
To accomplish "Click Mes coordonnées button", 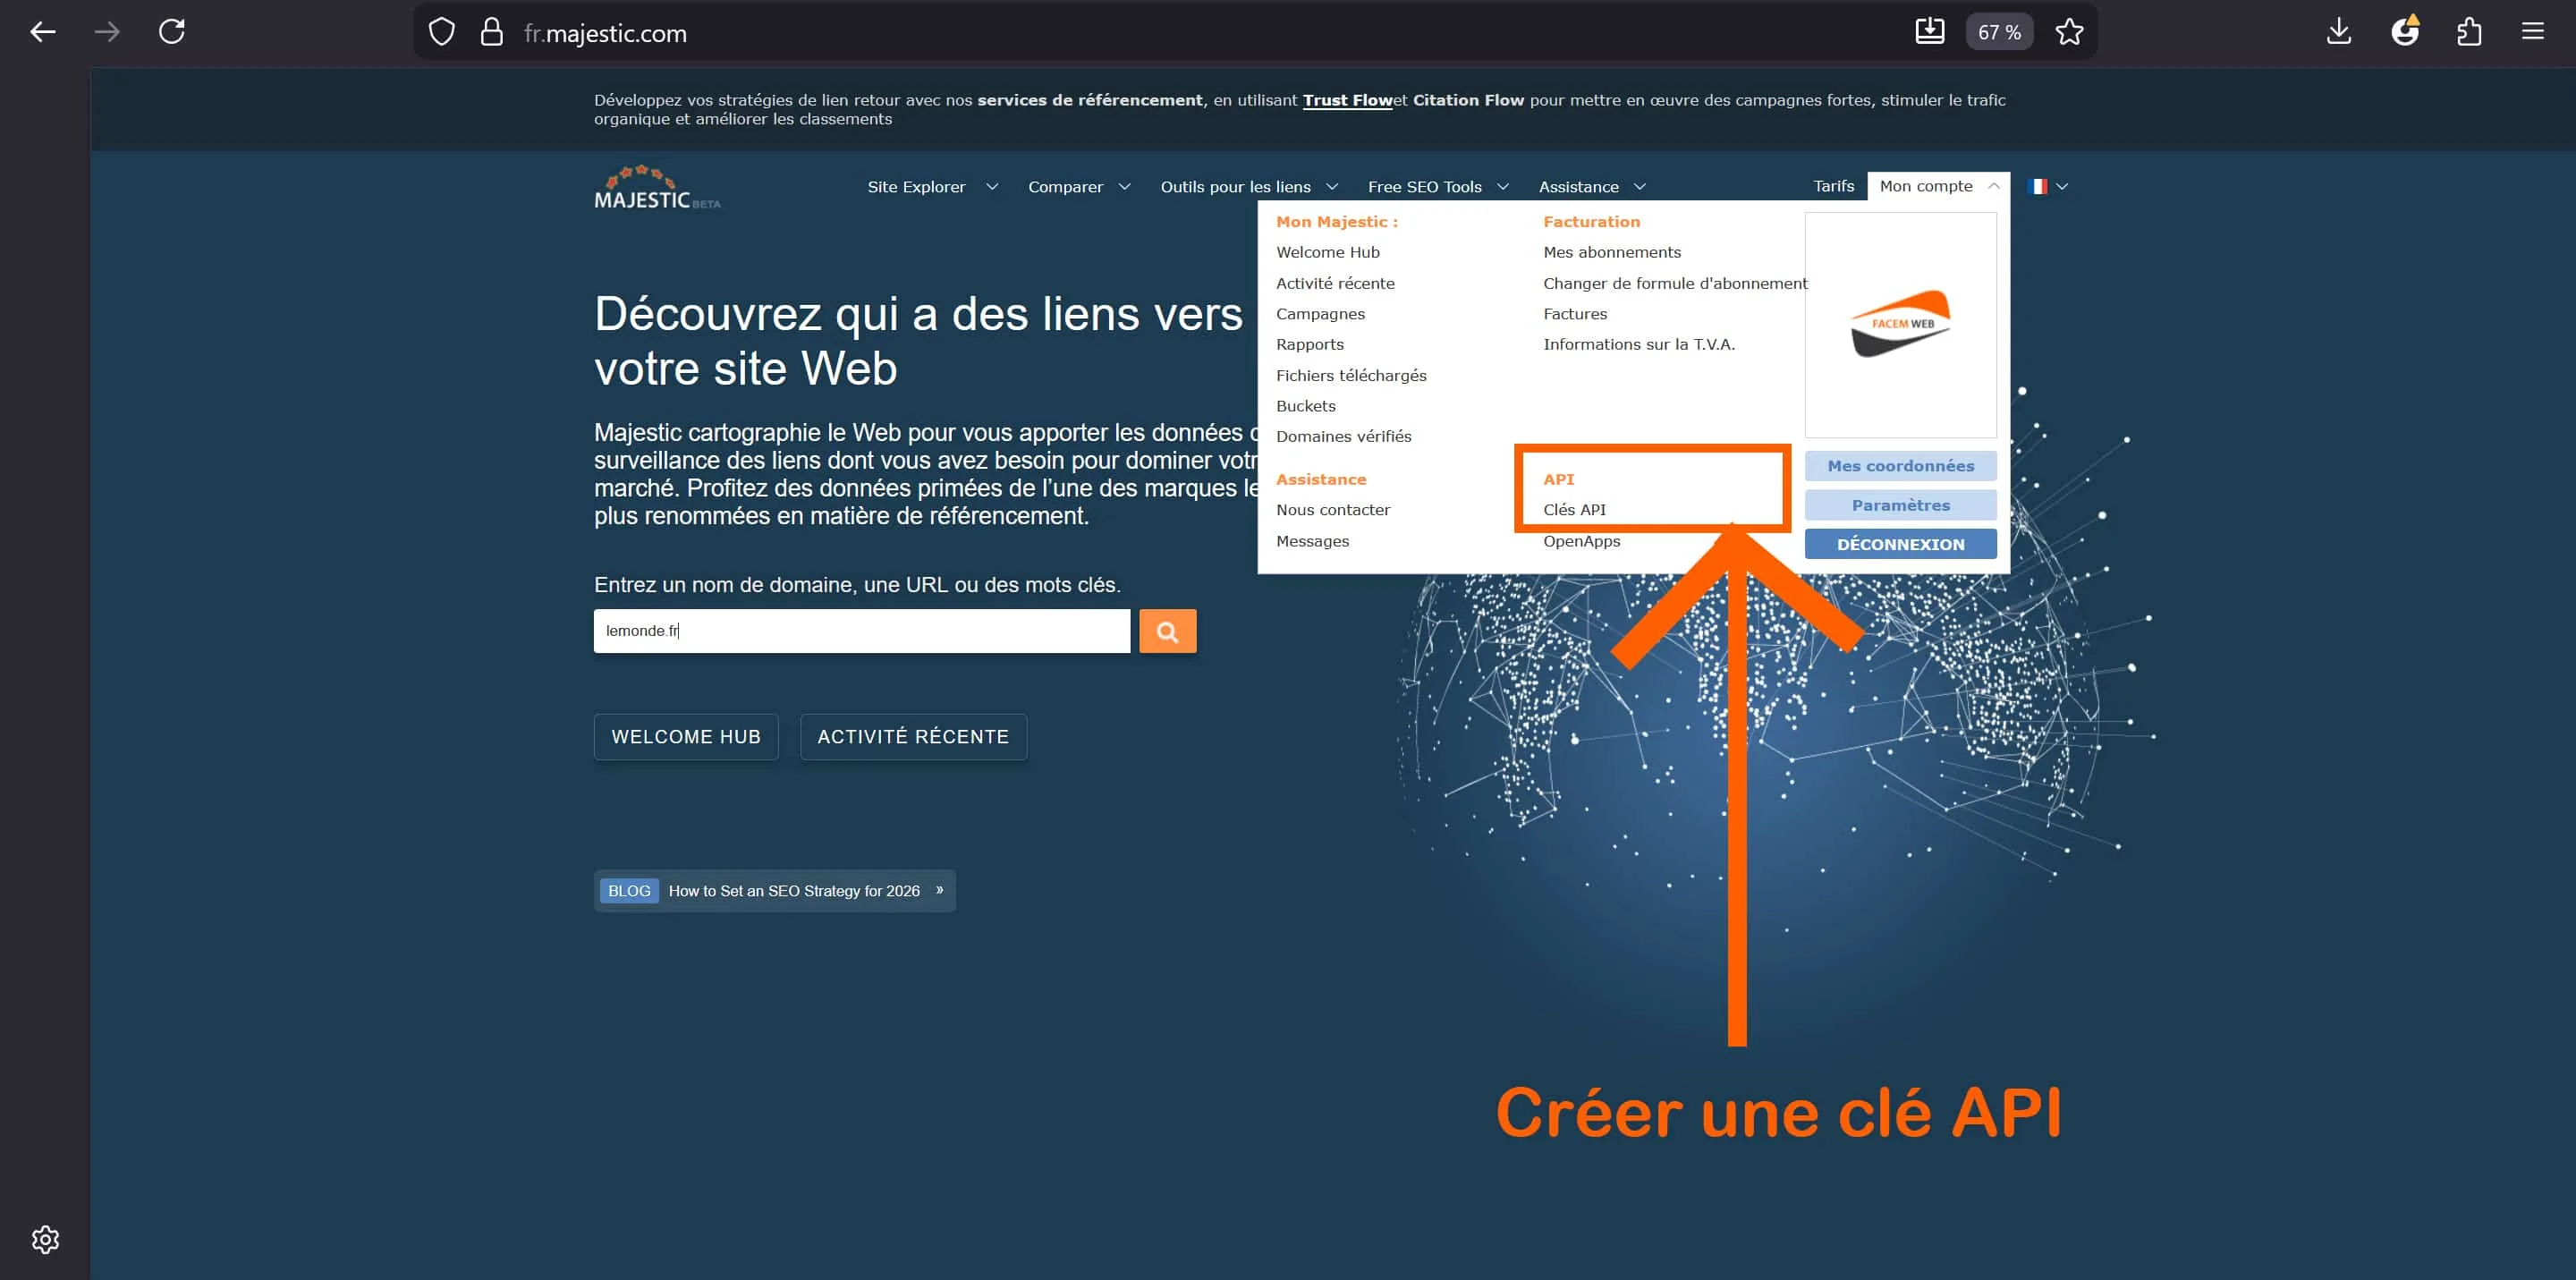I will click(1900, 466).
